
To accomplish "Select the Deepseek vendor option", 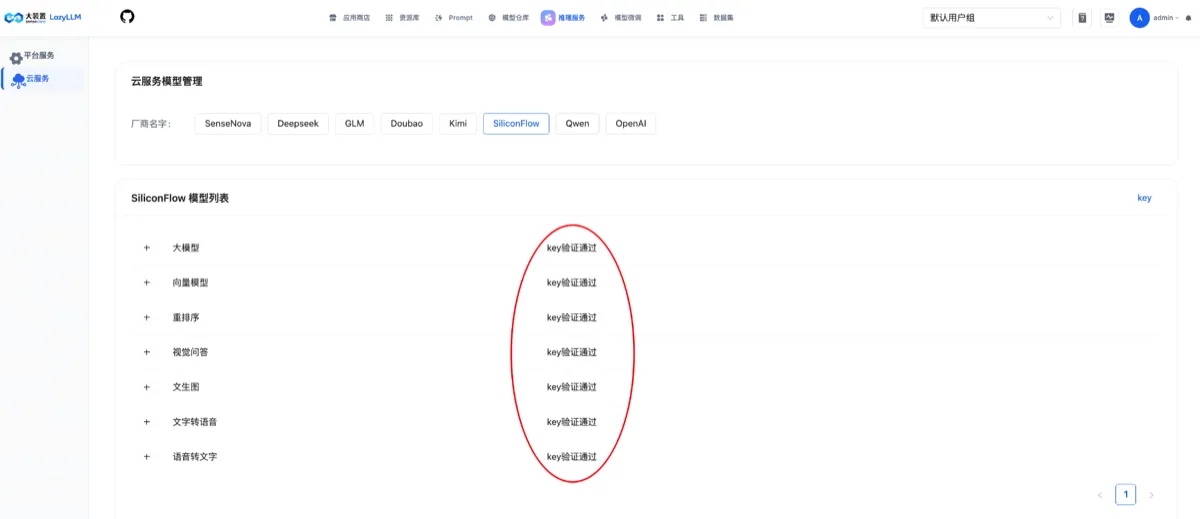I will click(298, 124).
